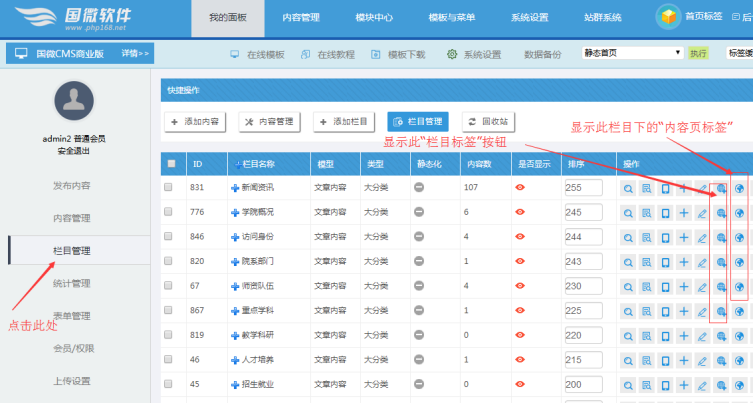Toggle the eye visibility icon for 学院概况
754x403 pixels.
tap(520, 212)
